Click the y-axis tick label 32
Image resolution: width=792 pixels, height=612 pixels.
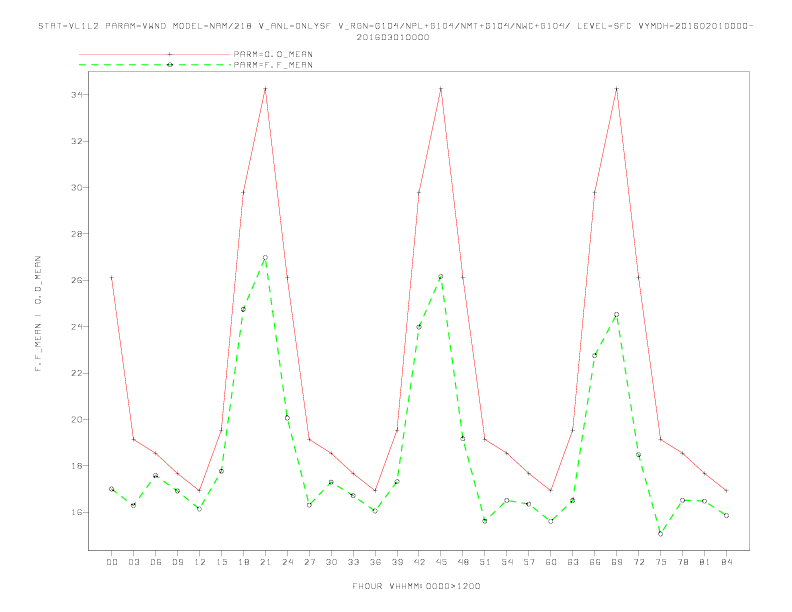(77, 141)
